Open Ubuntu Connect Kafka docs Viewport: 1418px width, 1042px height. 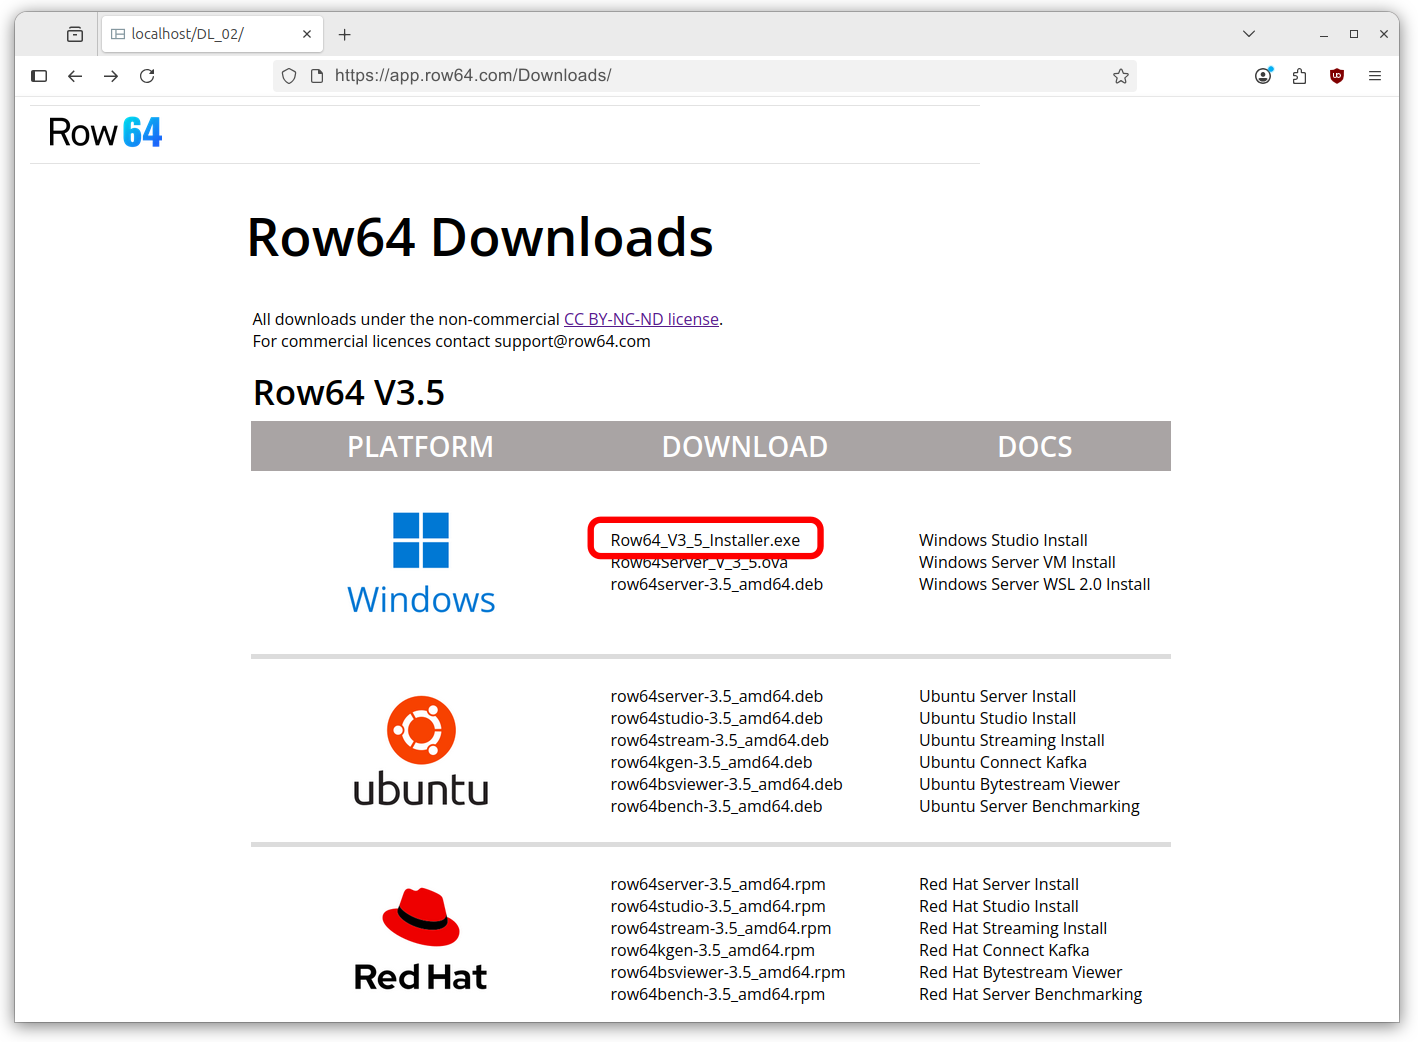(1003, 762)
